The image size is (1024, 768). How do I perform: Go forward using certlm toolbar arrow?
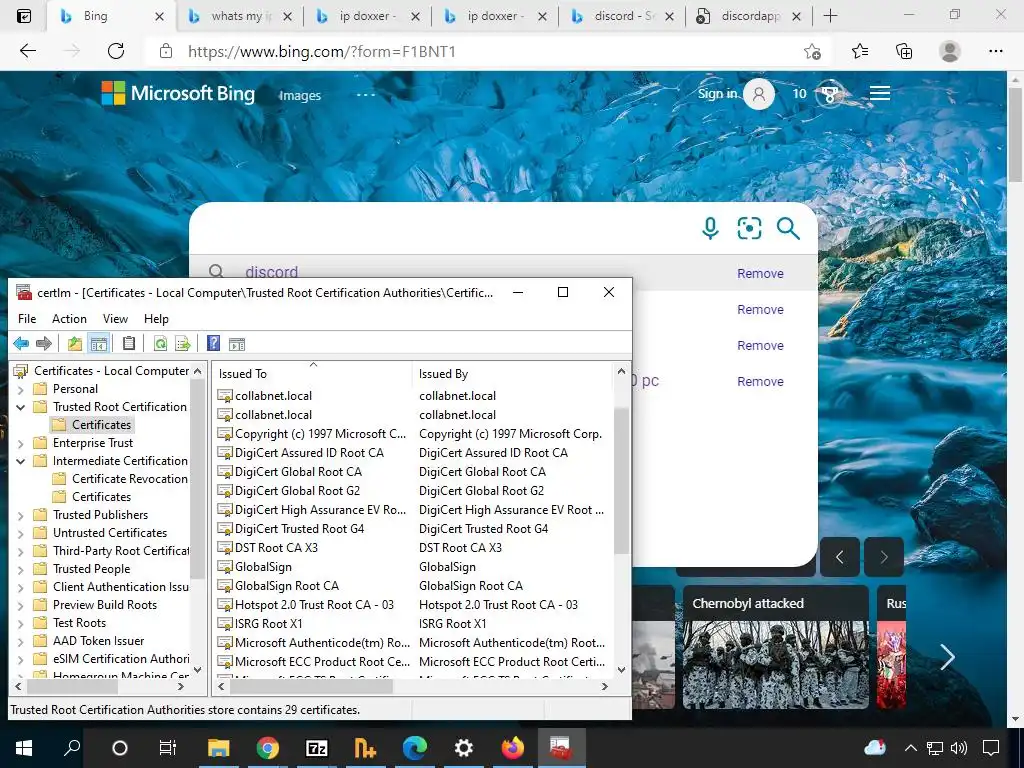pyautogui.click(x=44, y=344)
